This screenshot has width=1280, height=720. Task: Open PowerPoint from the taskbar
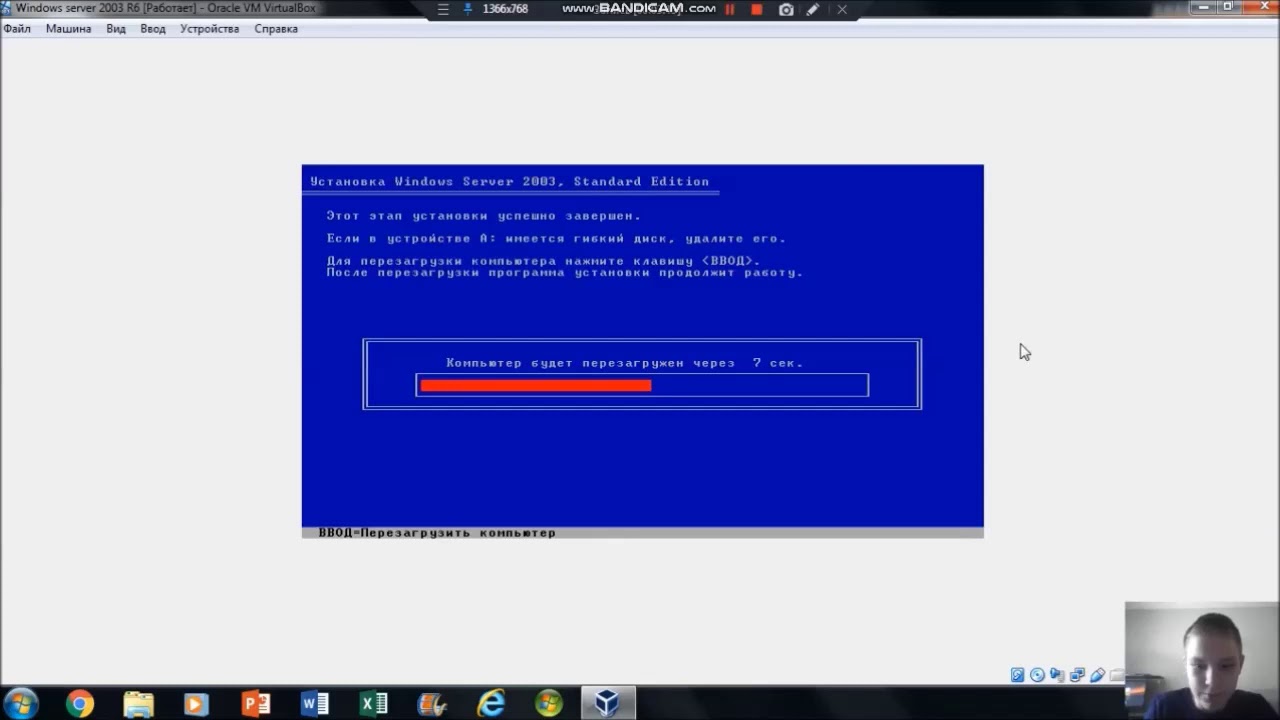coord(256,704)
